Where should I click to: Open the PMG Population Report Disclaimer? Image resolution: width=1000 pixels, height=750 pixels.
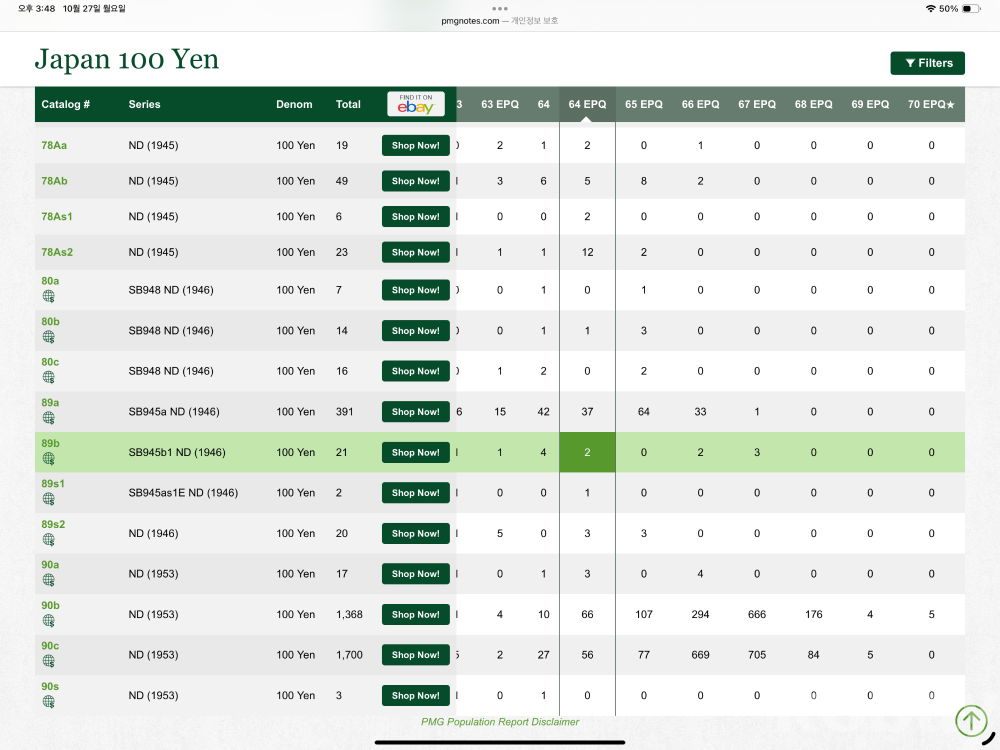(500, 722)
